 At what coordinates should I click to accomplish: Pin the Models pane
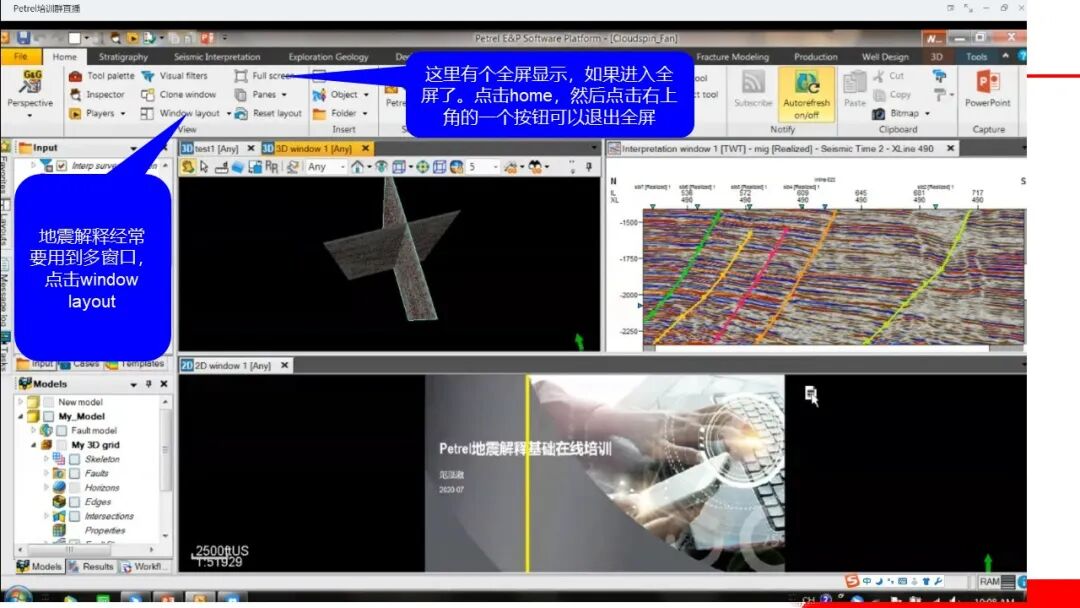click(148, 384)
